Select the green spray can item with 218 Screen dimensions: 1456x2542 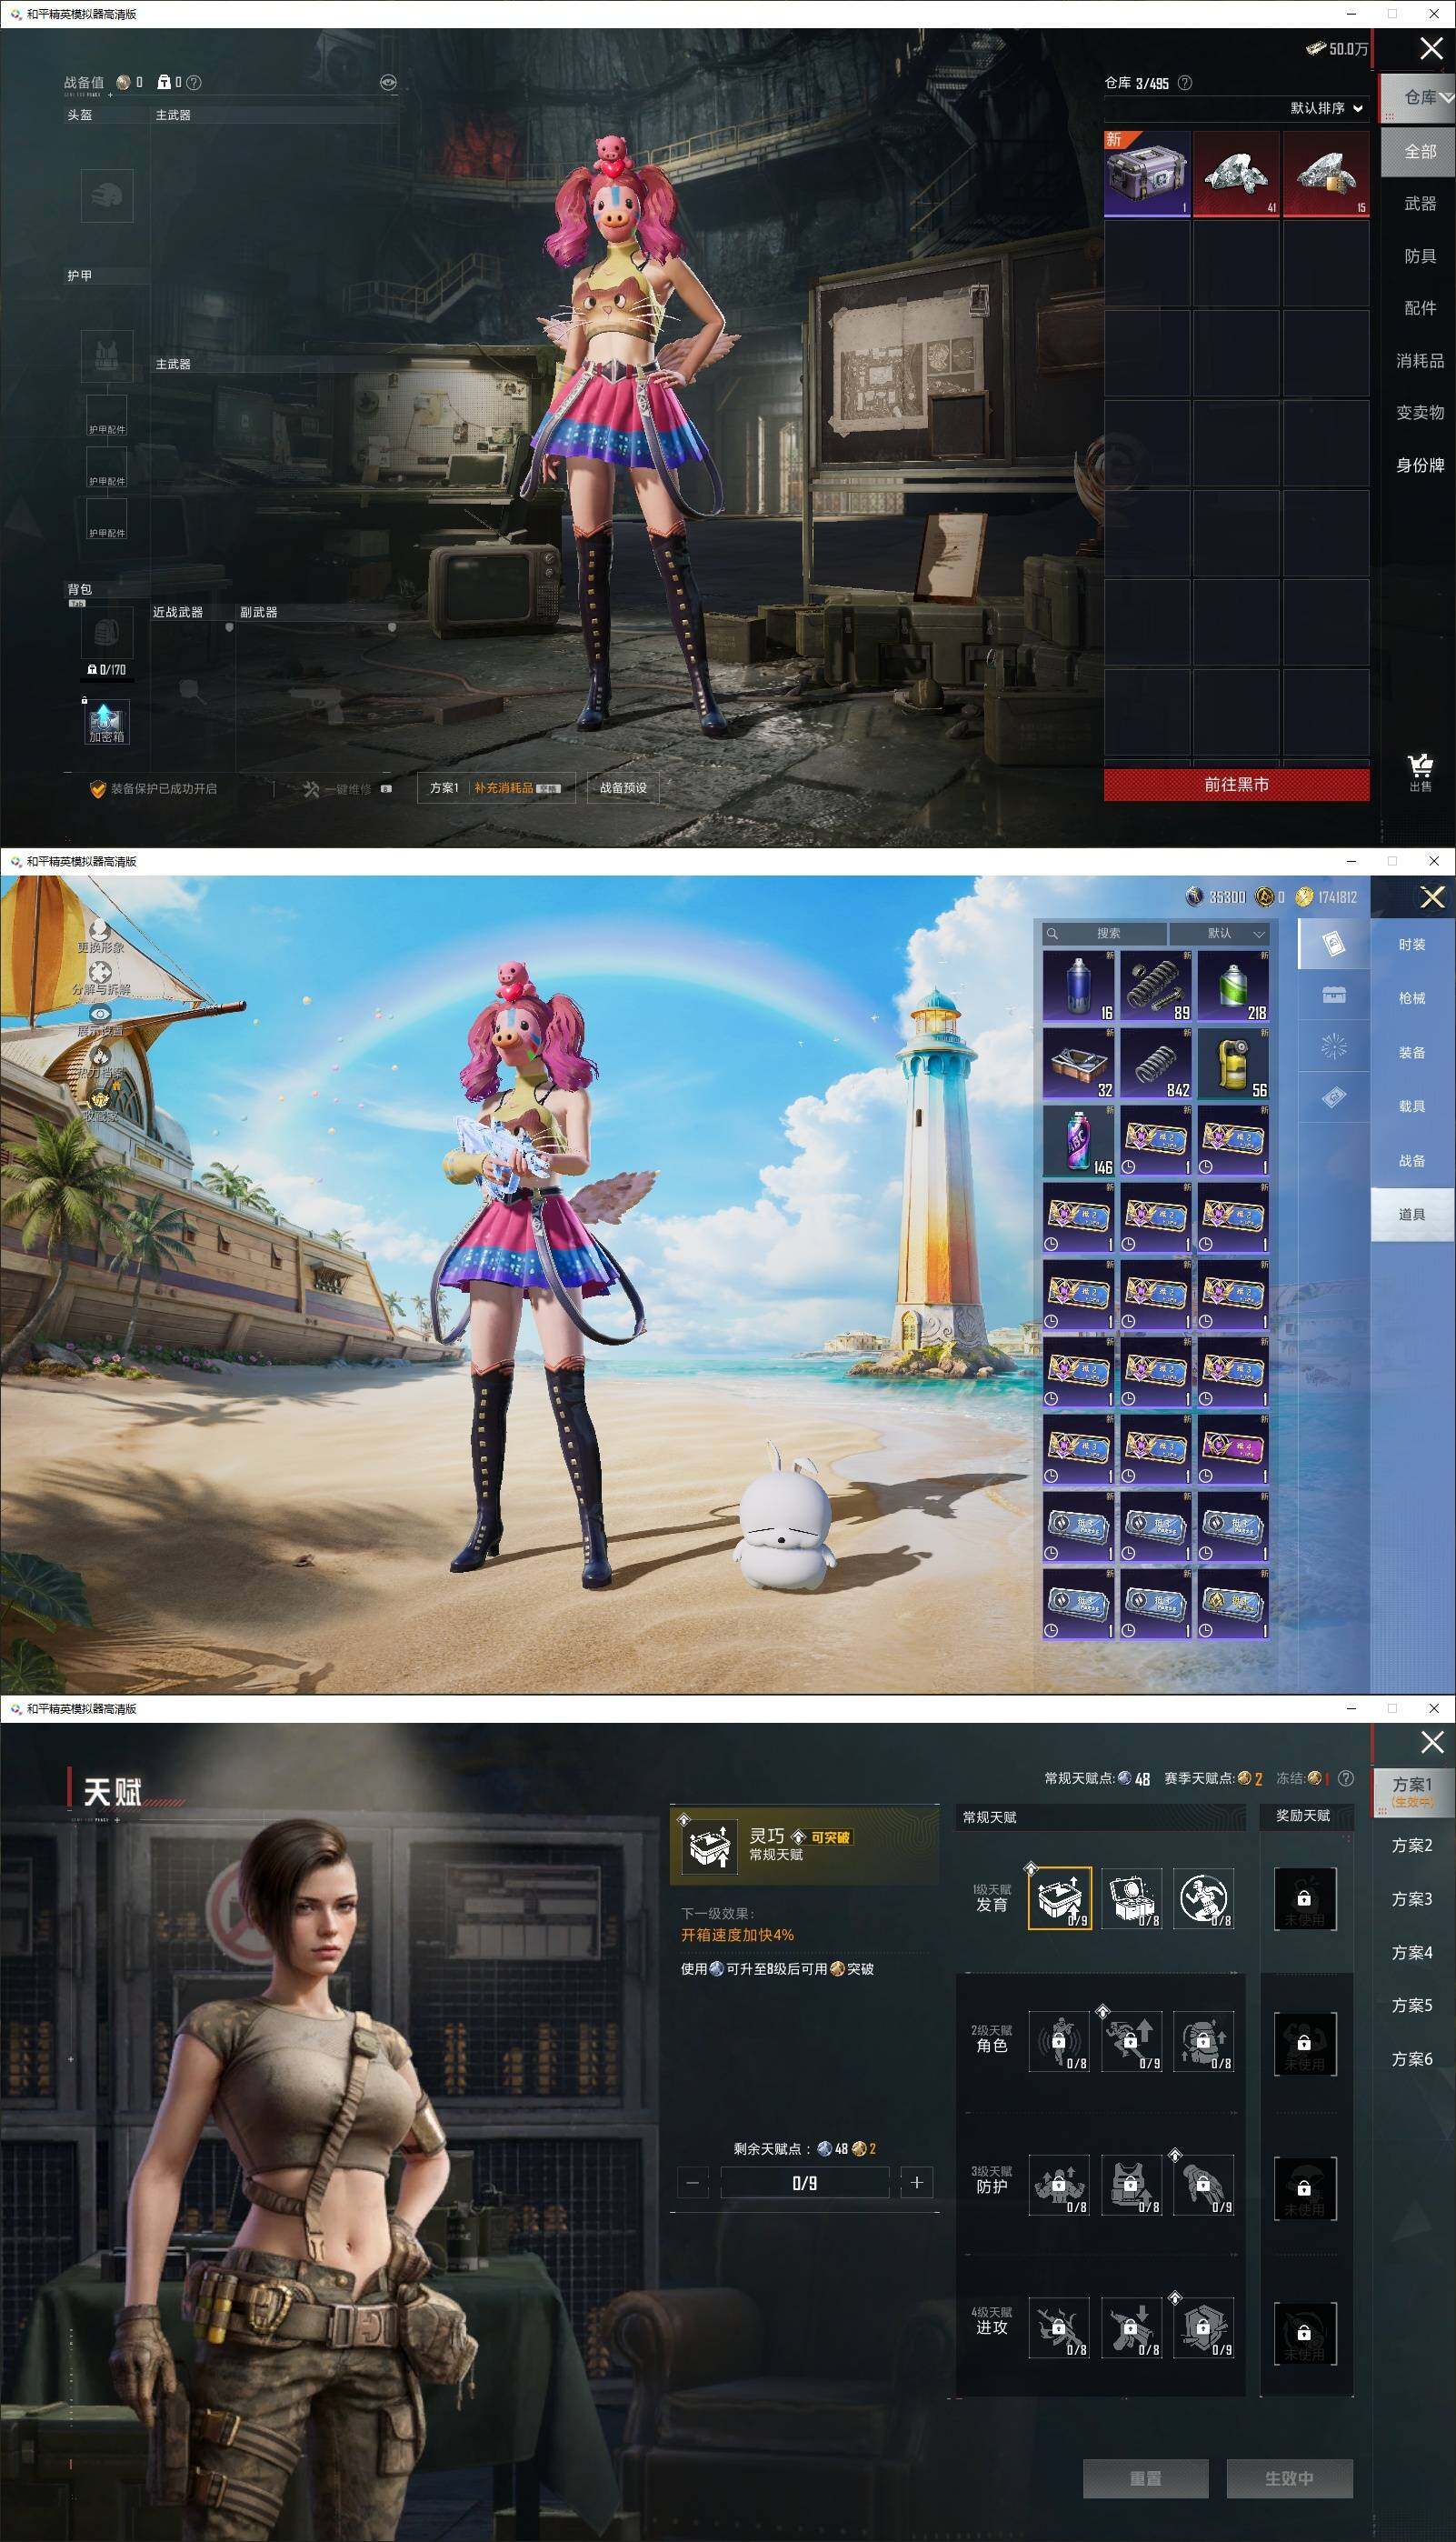tap(1232, 985)
